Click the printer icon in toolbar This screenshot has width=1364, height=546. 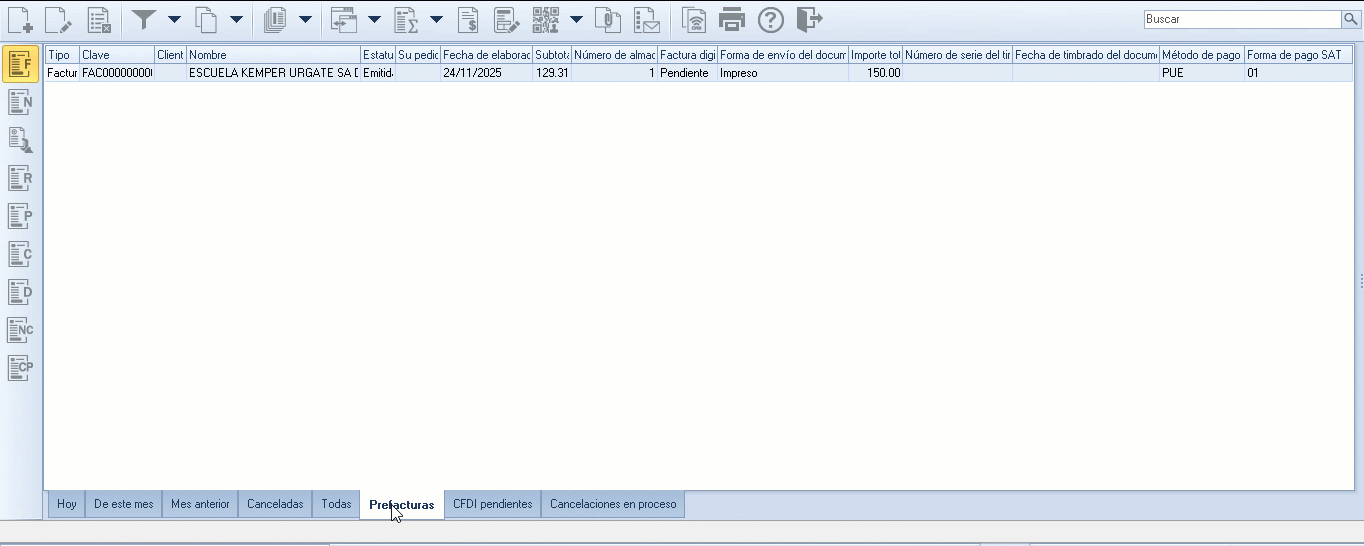(x=732, y=19)
